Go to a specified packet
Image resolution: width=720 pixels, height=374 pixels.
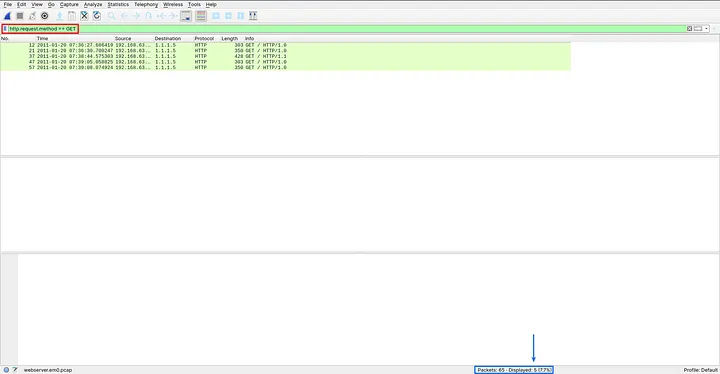[x=148, y=16]
